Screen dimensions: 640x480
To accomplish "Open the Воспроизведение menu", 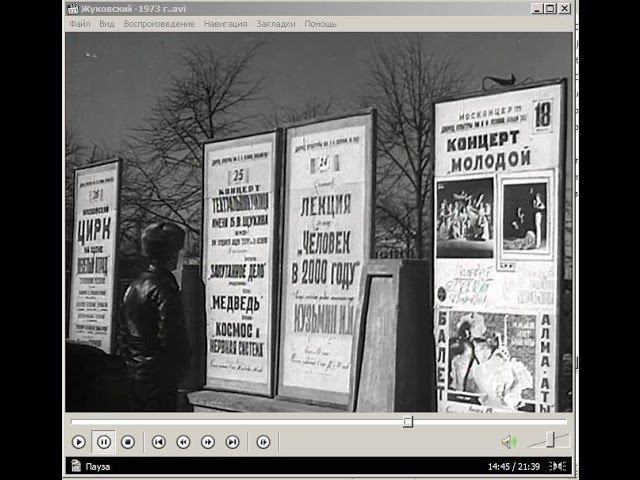I will (x=159, y=24).
